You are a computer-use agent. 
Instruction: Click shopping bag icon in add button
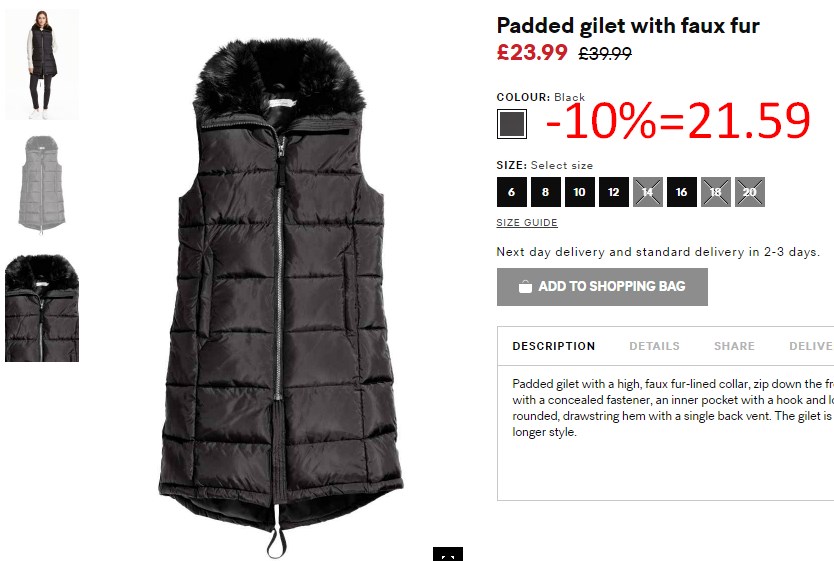coord(525,287)
